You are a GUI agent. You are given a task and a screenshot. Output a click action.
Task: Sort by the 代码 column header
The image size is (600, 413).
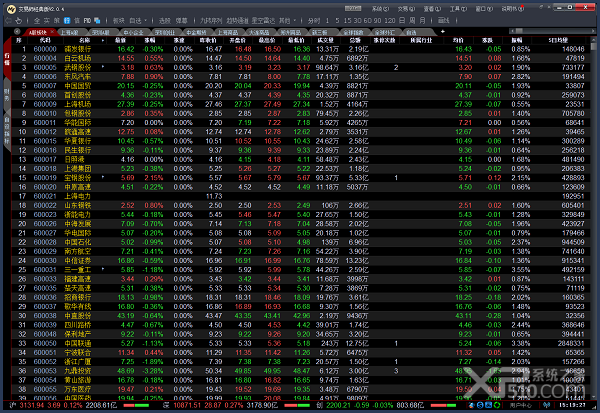coord(45,40)
